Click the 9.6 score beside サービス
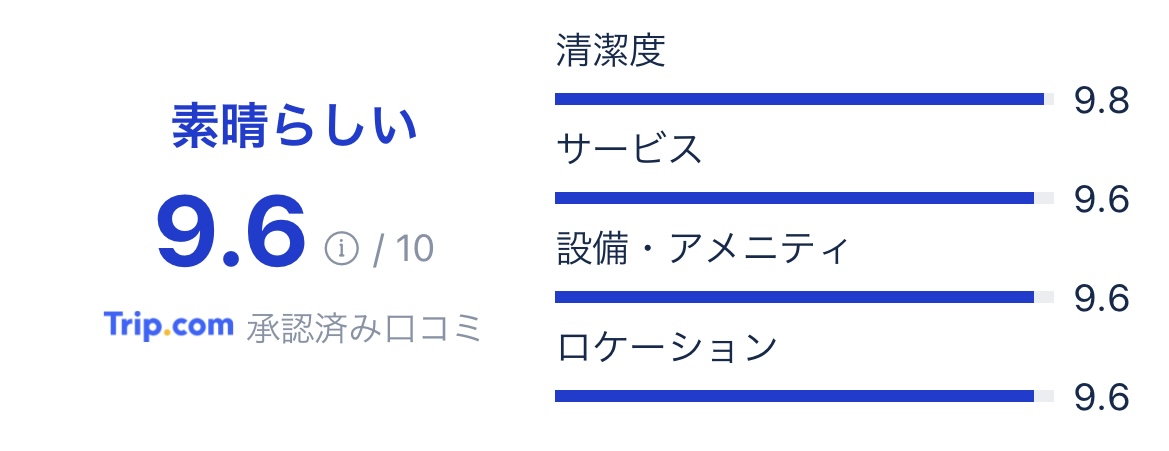 pyautogui.click(x=1101, y=200)
